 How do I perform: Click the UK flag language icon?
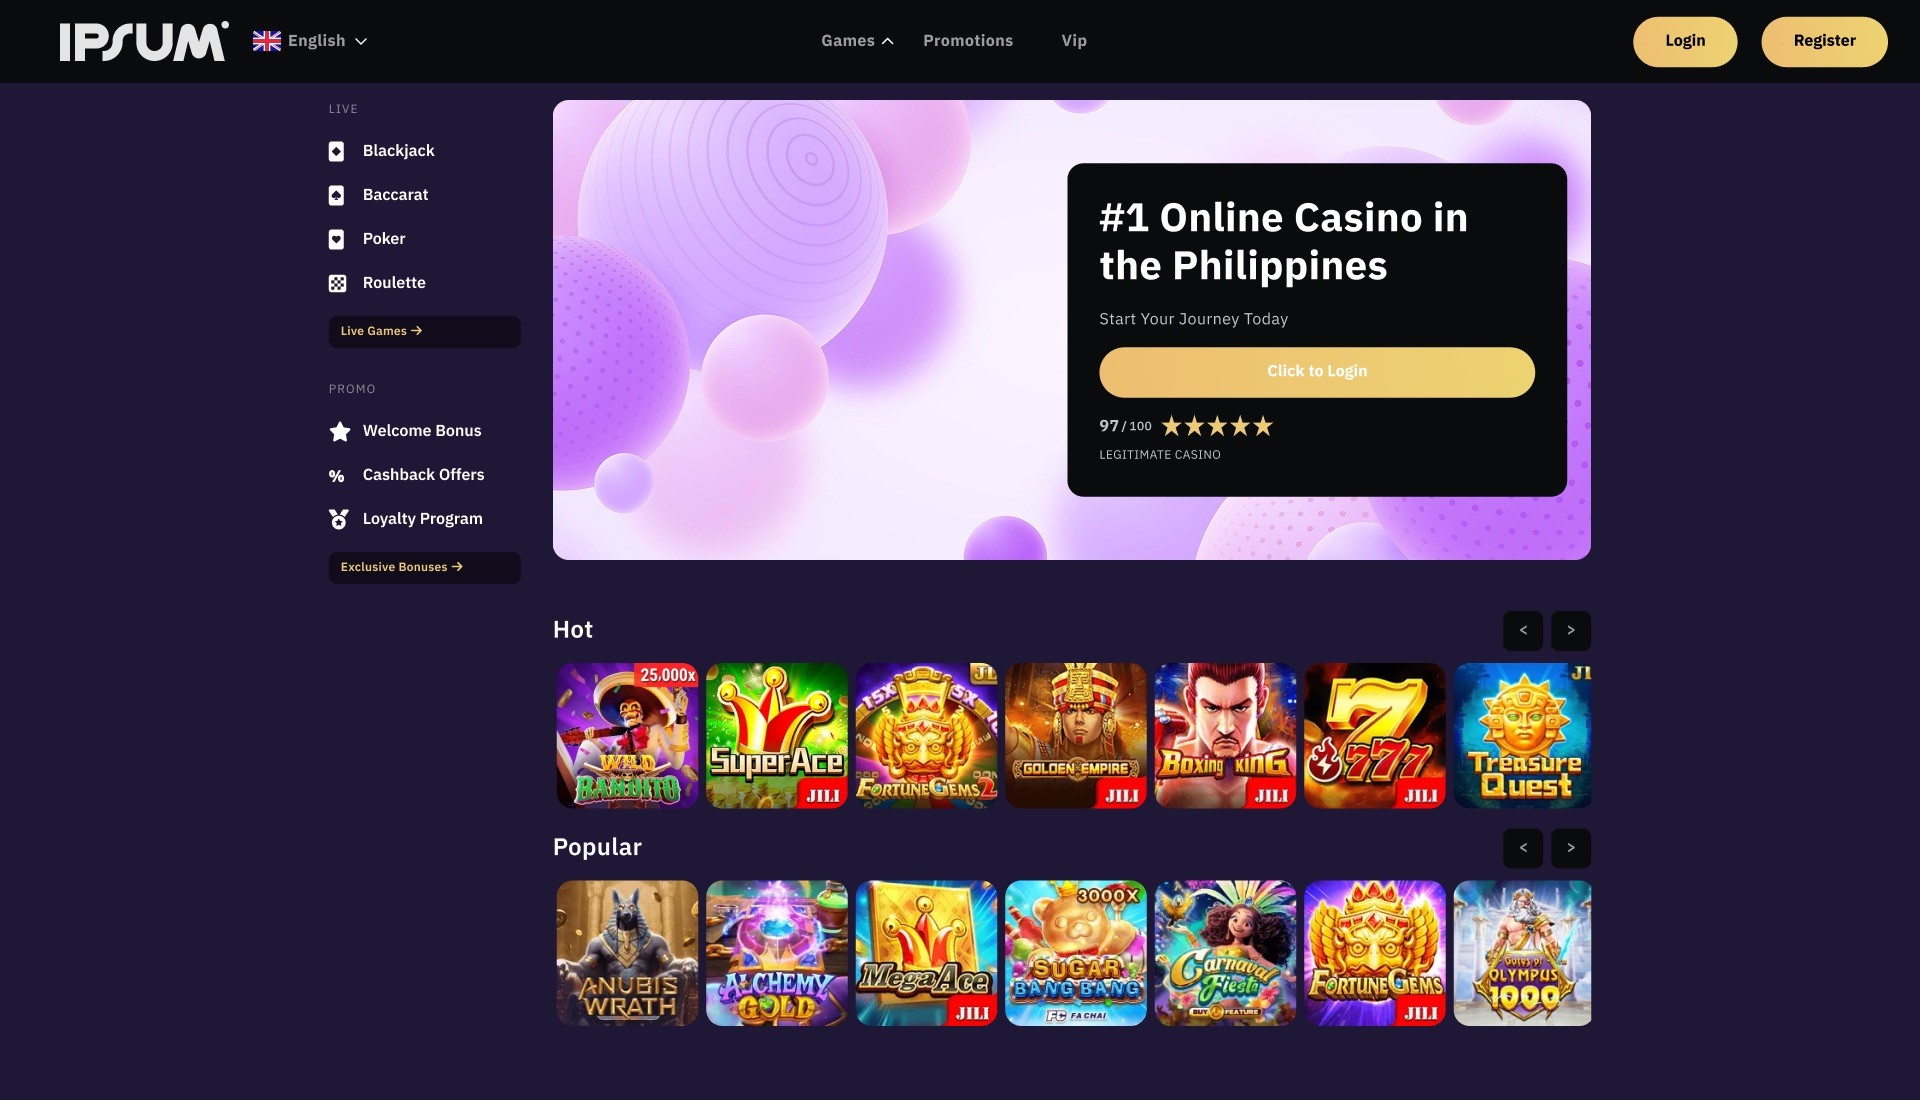coord(267,41)
